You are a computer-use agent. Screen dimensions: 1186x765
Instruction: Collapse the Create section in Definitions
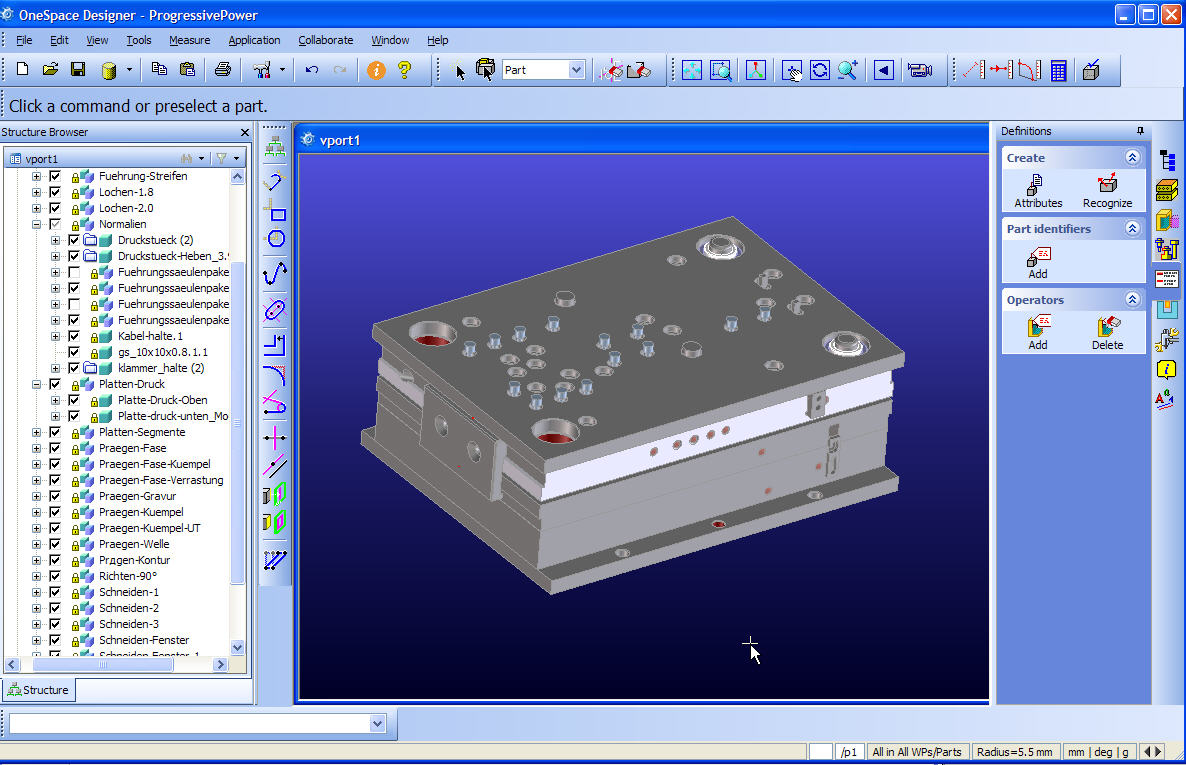point(1132,157)
